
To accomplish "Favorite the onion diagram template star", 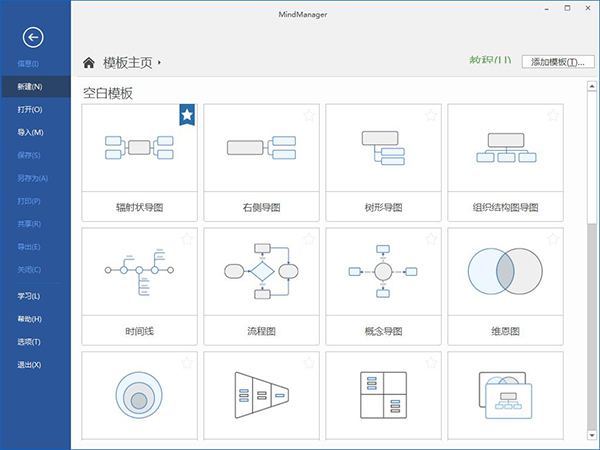I will click(187, 363).
